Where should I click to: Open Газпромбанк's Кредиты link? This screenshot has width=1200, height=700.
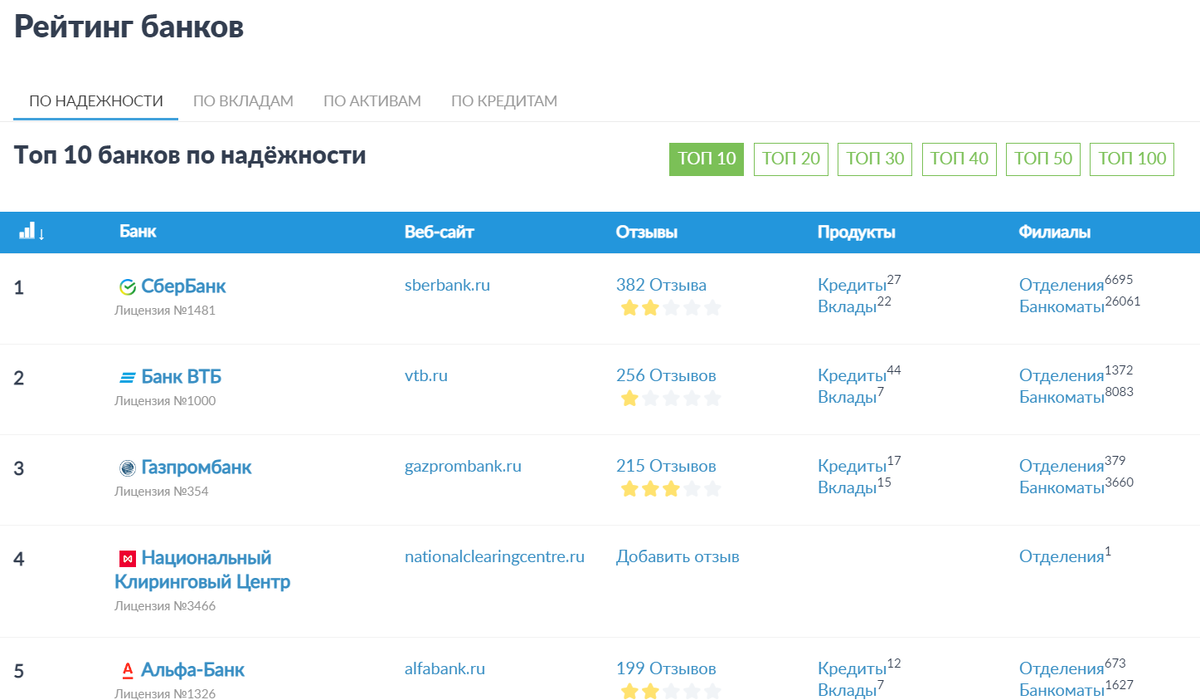coord(852,467)
